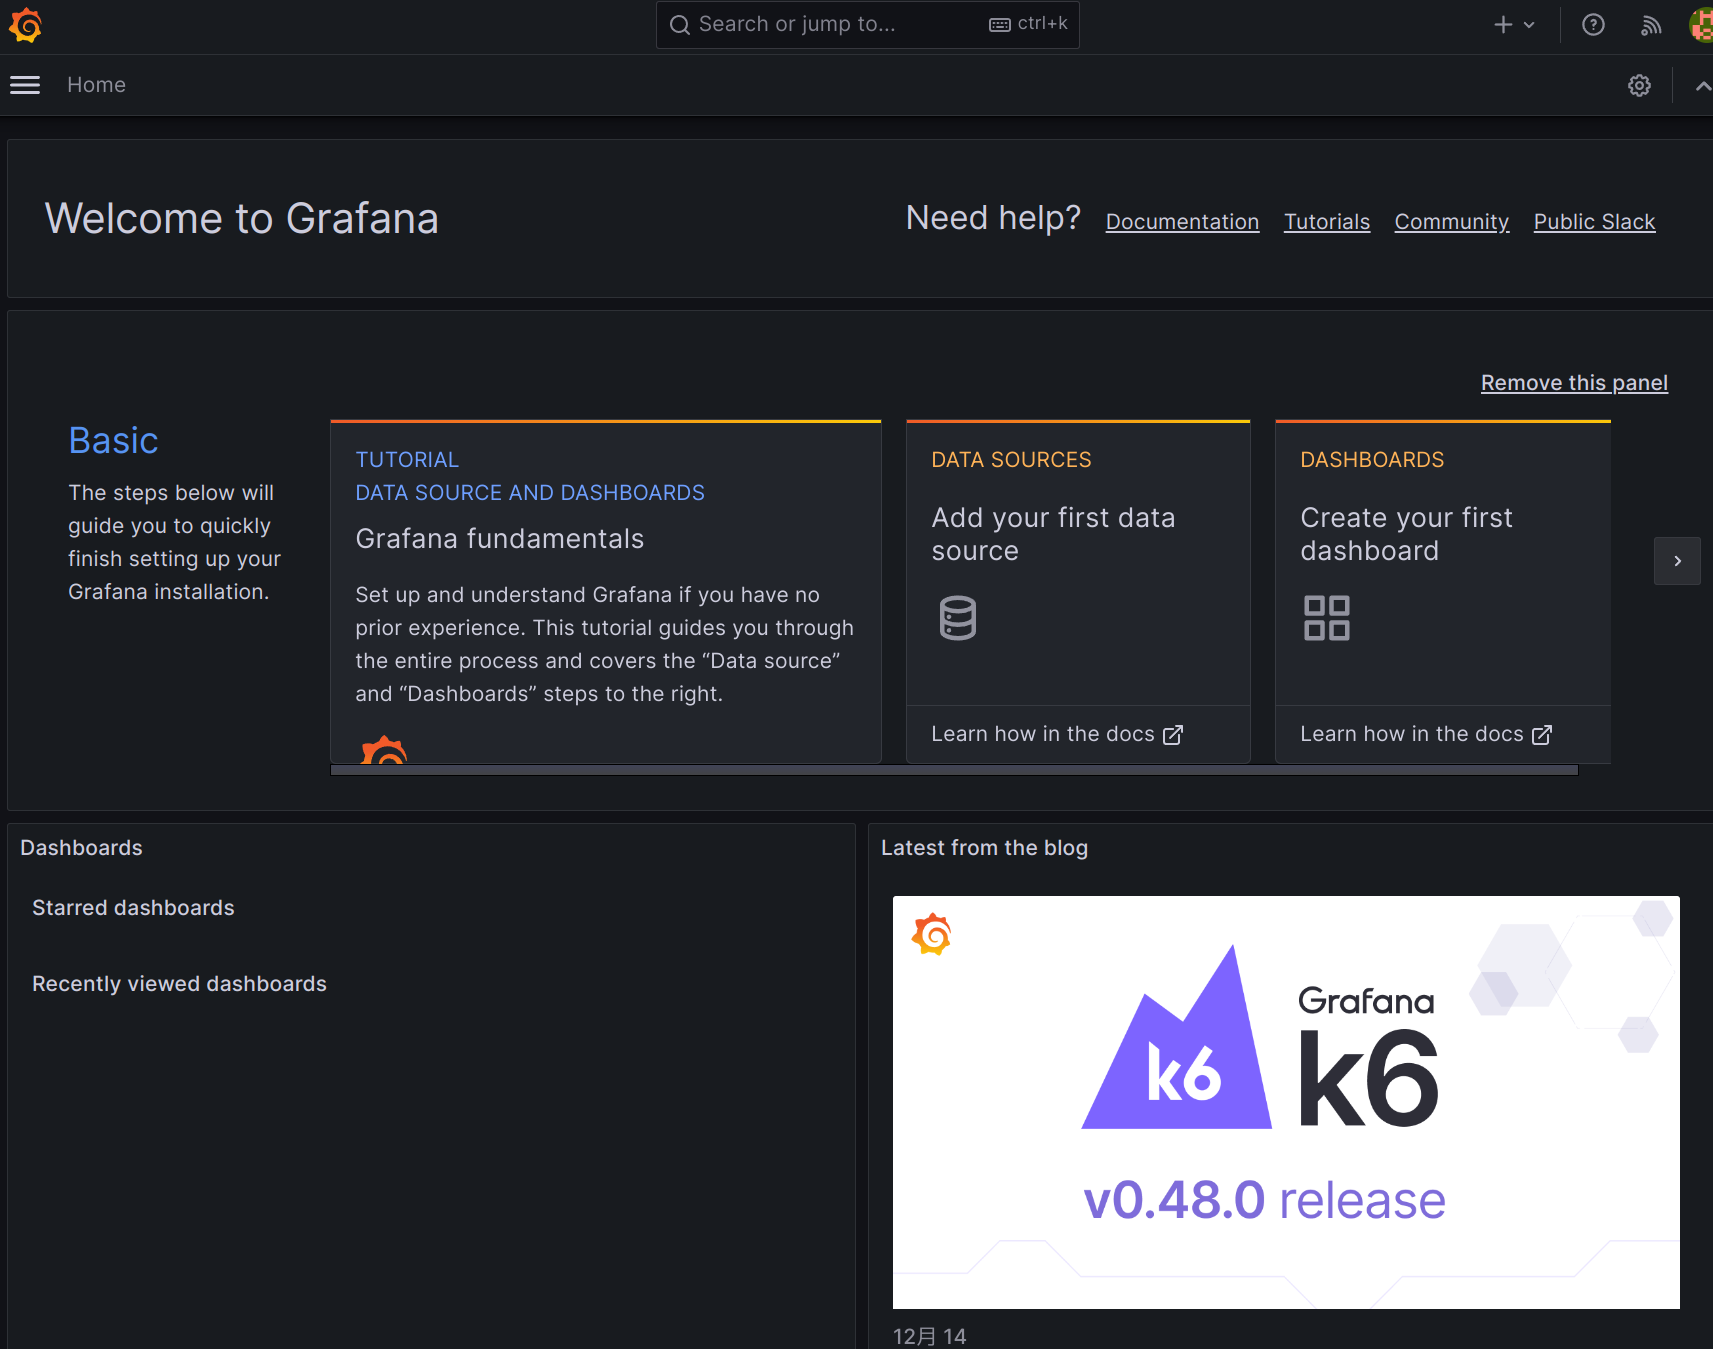
Task: Toggle the navigation hamburger menu
Action: pos(24,85)
